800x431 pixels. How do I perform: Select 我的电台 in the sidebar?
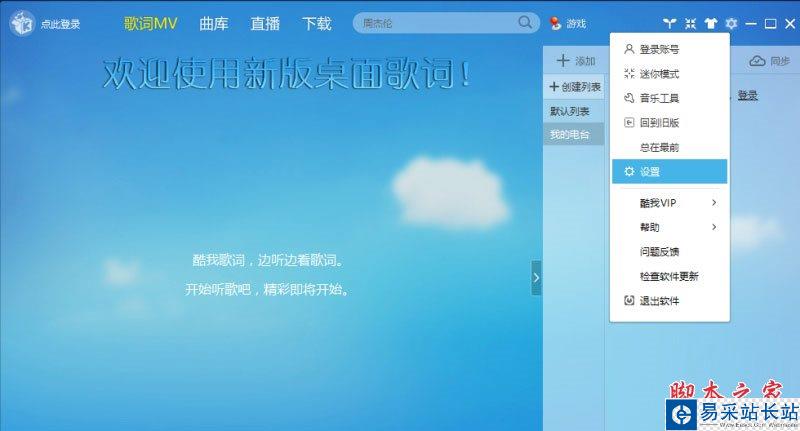[573, 135]
